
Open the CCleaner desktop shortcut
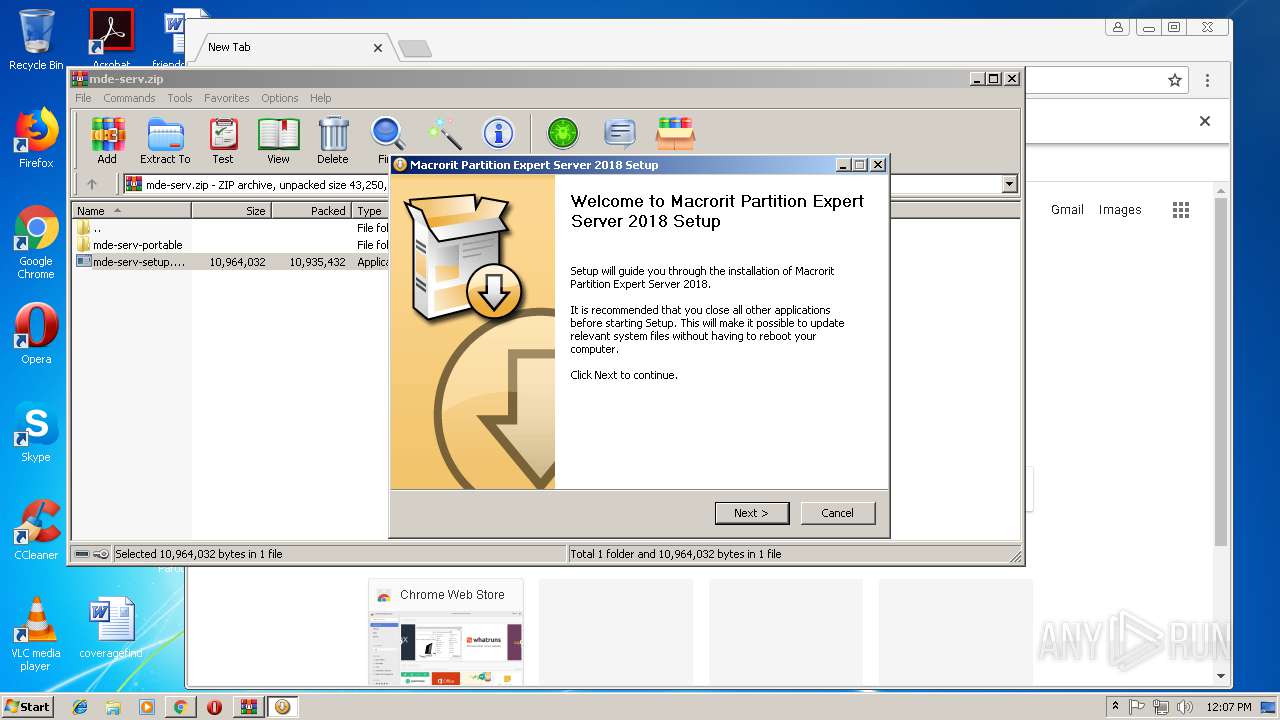(x=36, y=530)
